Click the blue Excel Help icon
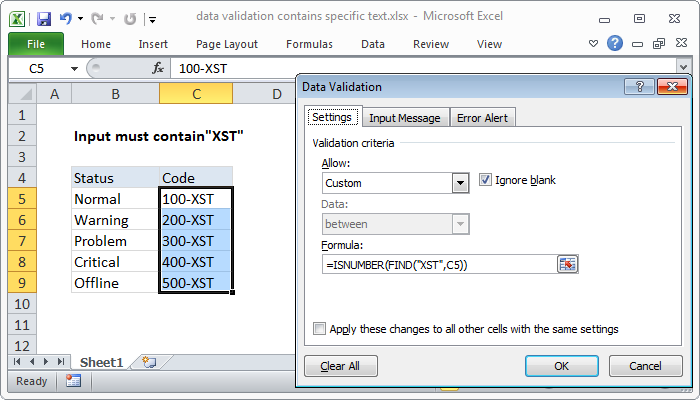The width and height of the screenshot is (700, 400). click(615, 43)
